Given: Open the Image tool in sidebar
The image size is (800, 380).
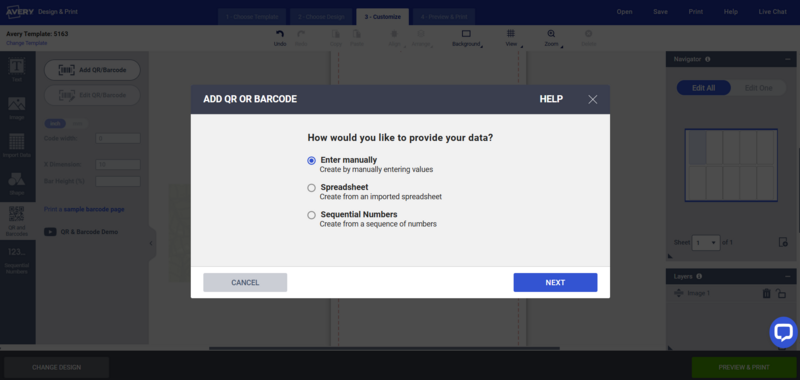Looking at the screenshot, I should click(17, 108).
